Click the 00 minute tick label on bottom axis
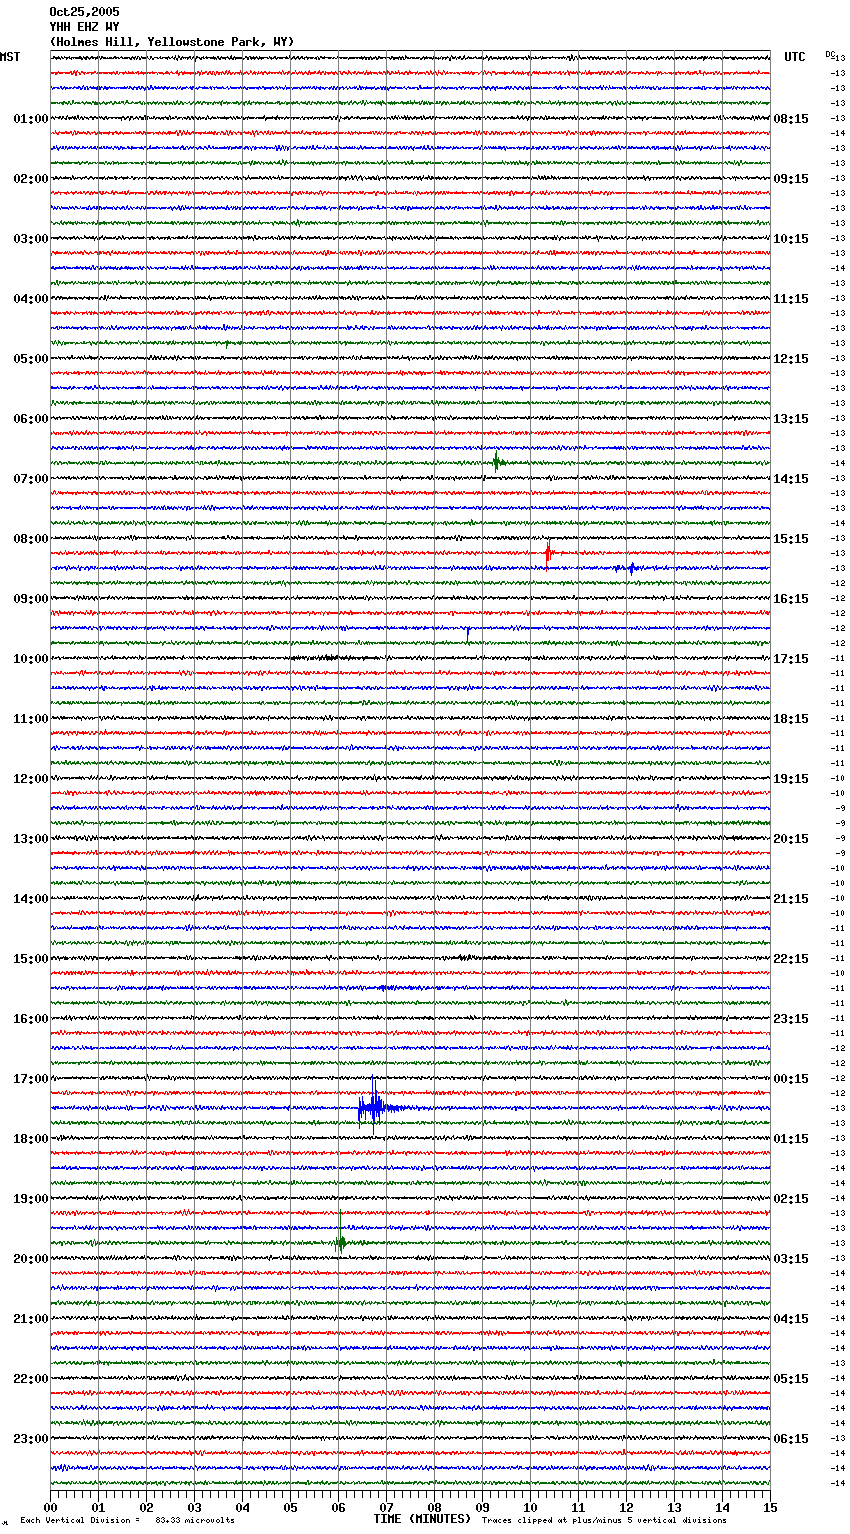This screenshot has height=1534, width=850. pos(50,1507)
